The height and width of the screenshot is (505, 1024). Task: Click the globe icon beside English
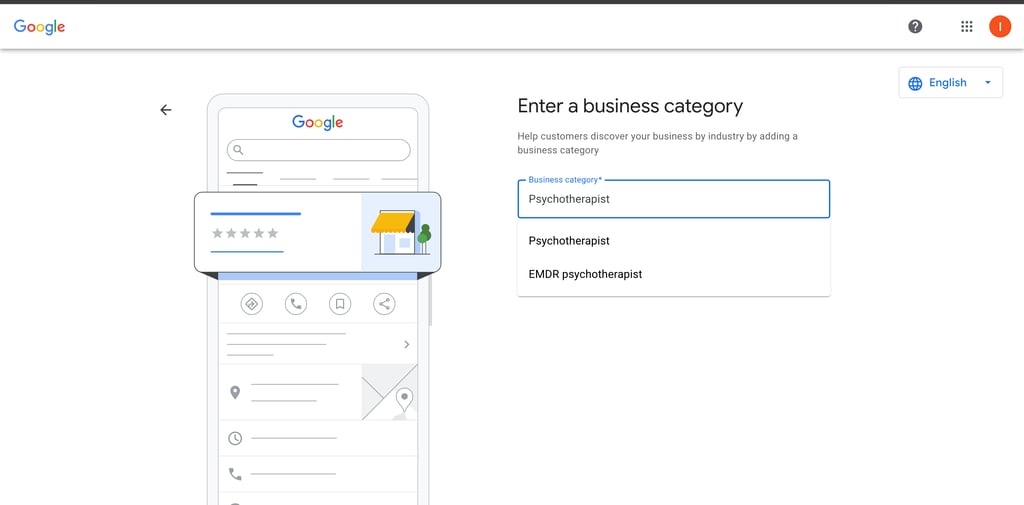pyautogui.click(x=916, y=83)
